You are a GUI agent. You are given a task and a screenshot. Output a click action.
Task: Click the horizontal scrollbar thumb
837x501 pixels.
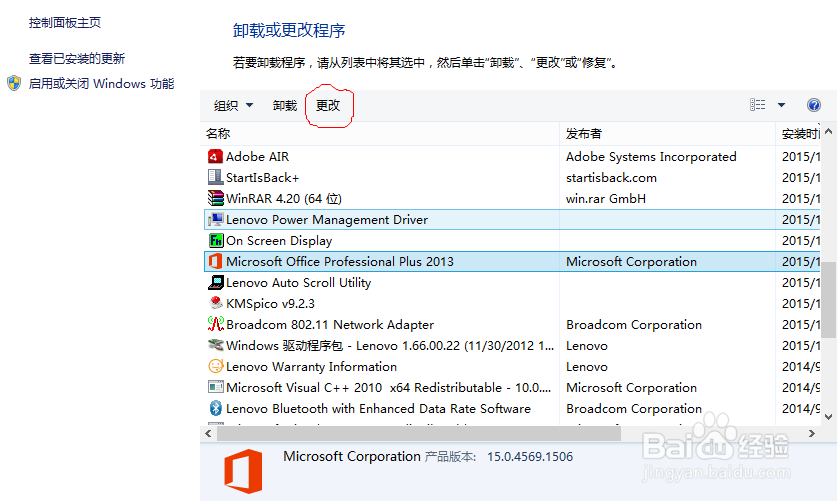click(x=420, y=433)
